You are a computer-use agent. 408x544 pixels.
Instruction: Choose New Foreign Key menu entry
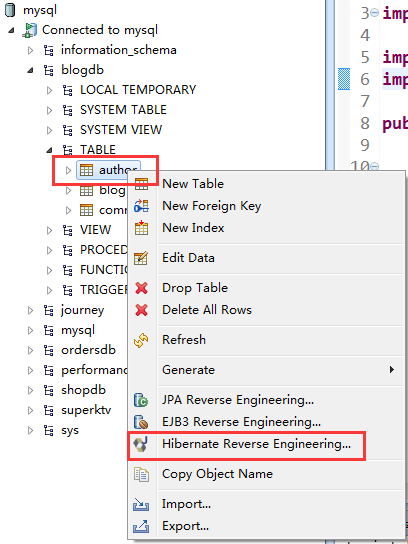coord(211,206)
